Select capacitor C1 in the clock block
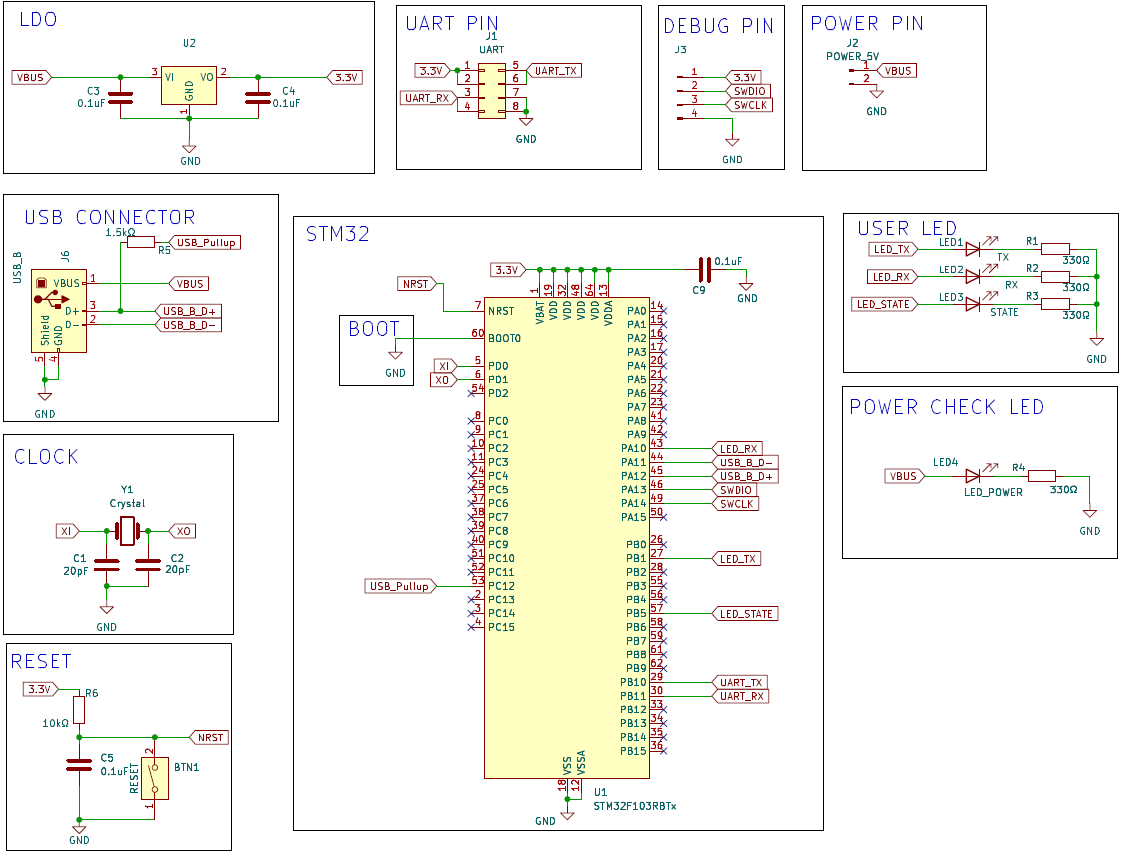 point(107,565)
